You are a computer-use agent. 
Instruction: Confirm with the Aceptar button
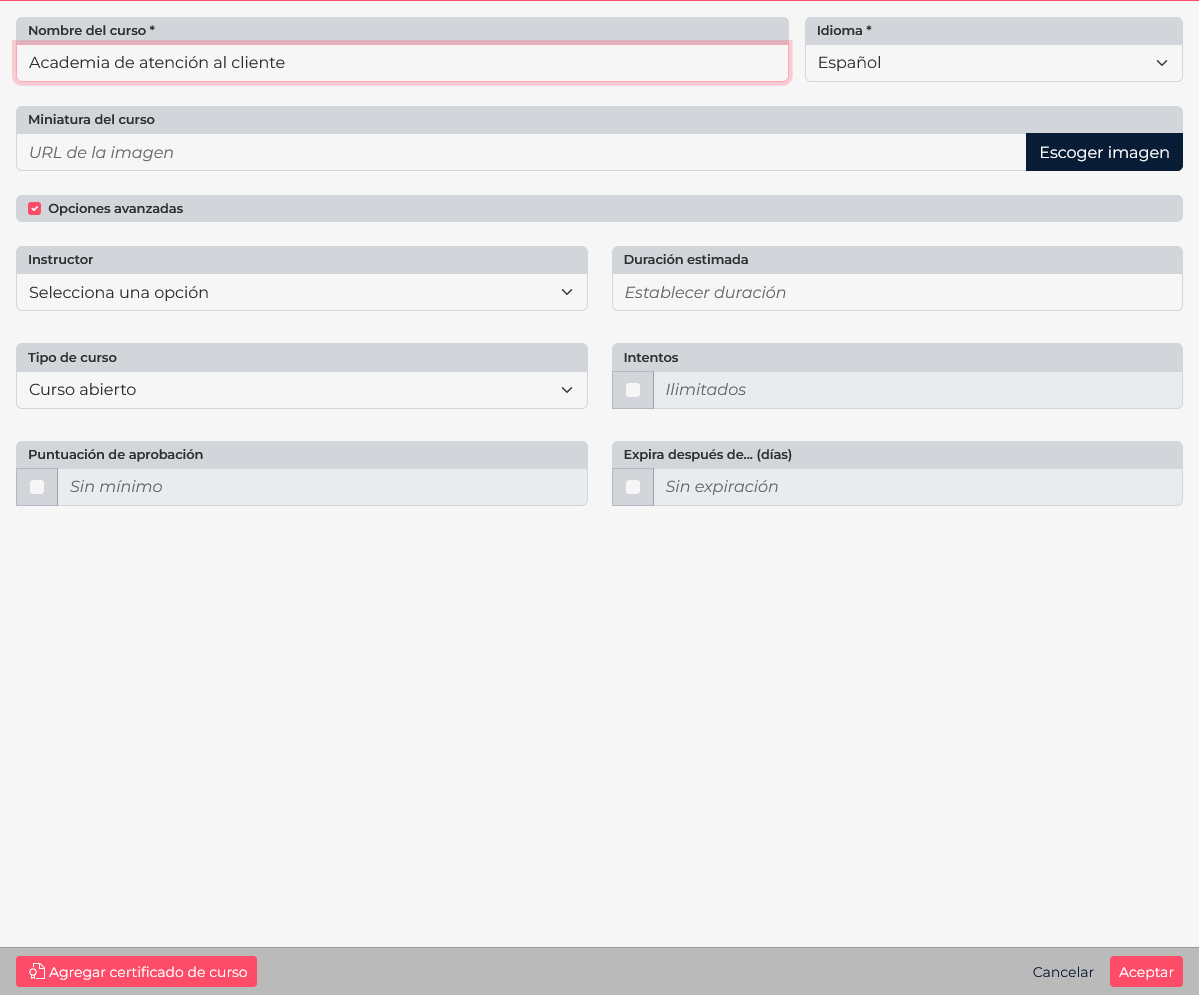[1145, 971]
